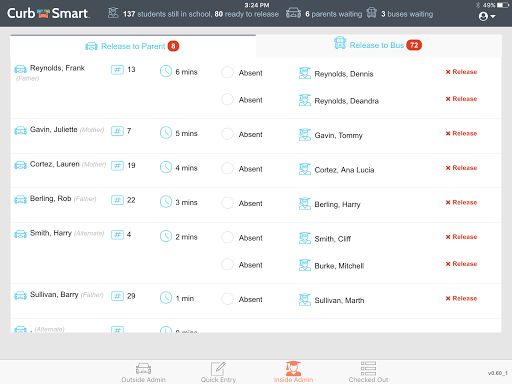Click car icon beside Gavin, Juliette

point(20,131)
